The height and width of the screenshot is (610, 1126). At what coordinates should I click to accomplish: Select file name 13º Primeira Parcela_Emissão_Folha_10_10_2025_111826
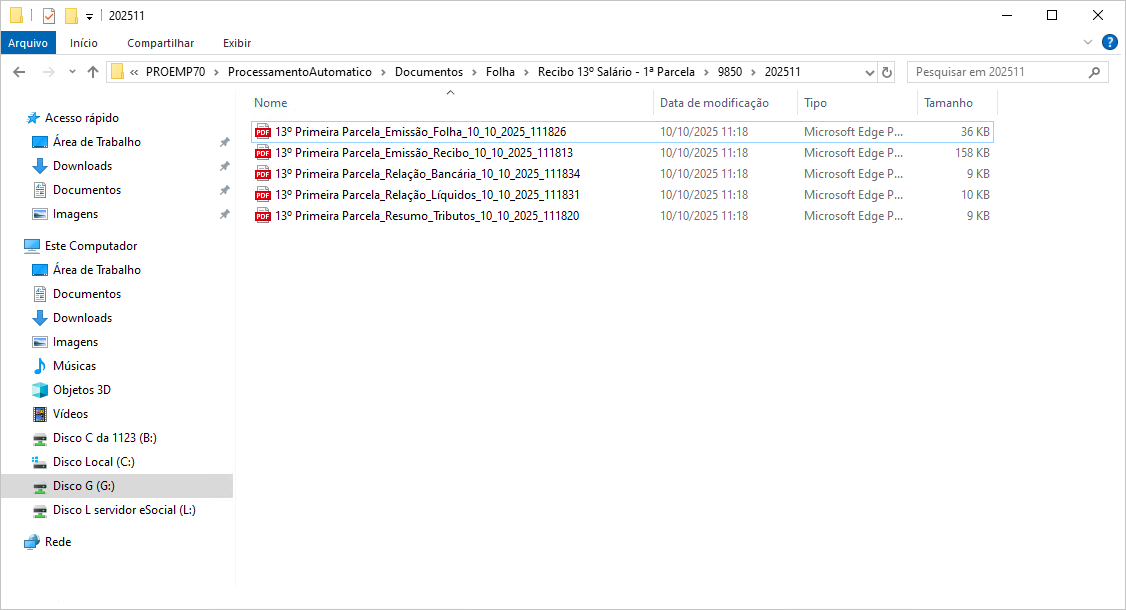coord(421,131)
